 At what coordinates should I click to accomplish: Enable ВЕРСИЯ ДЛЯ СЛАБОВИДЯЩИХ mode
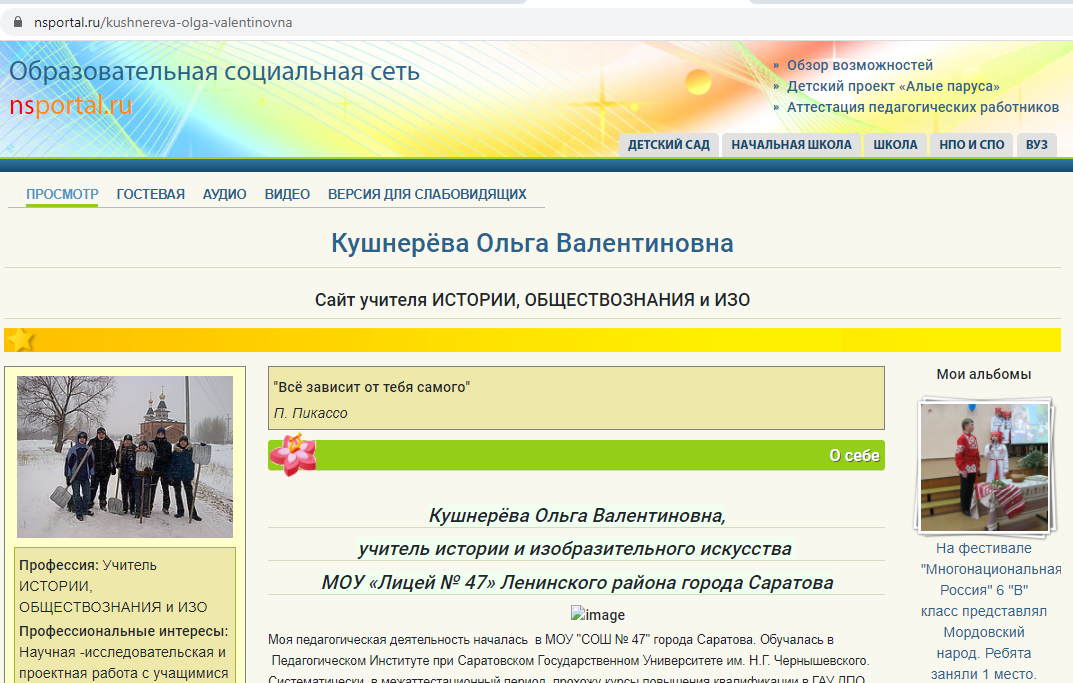pos(427,194)
